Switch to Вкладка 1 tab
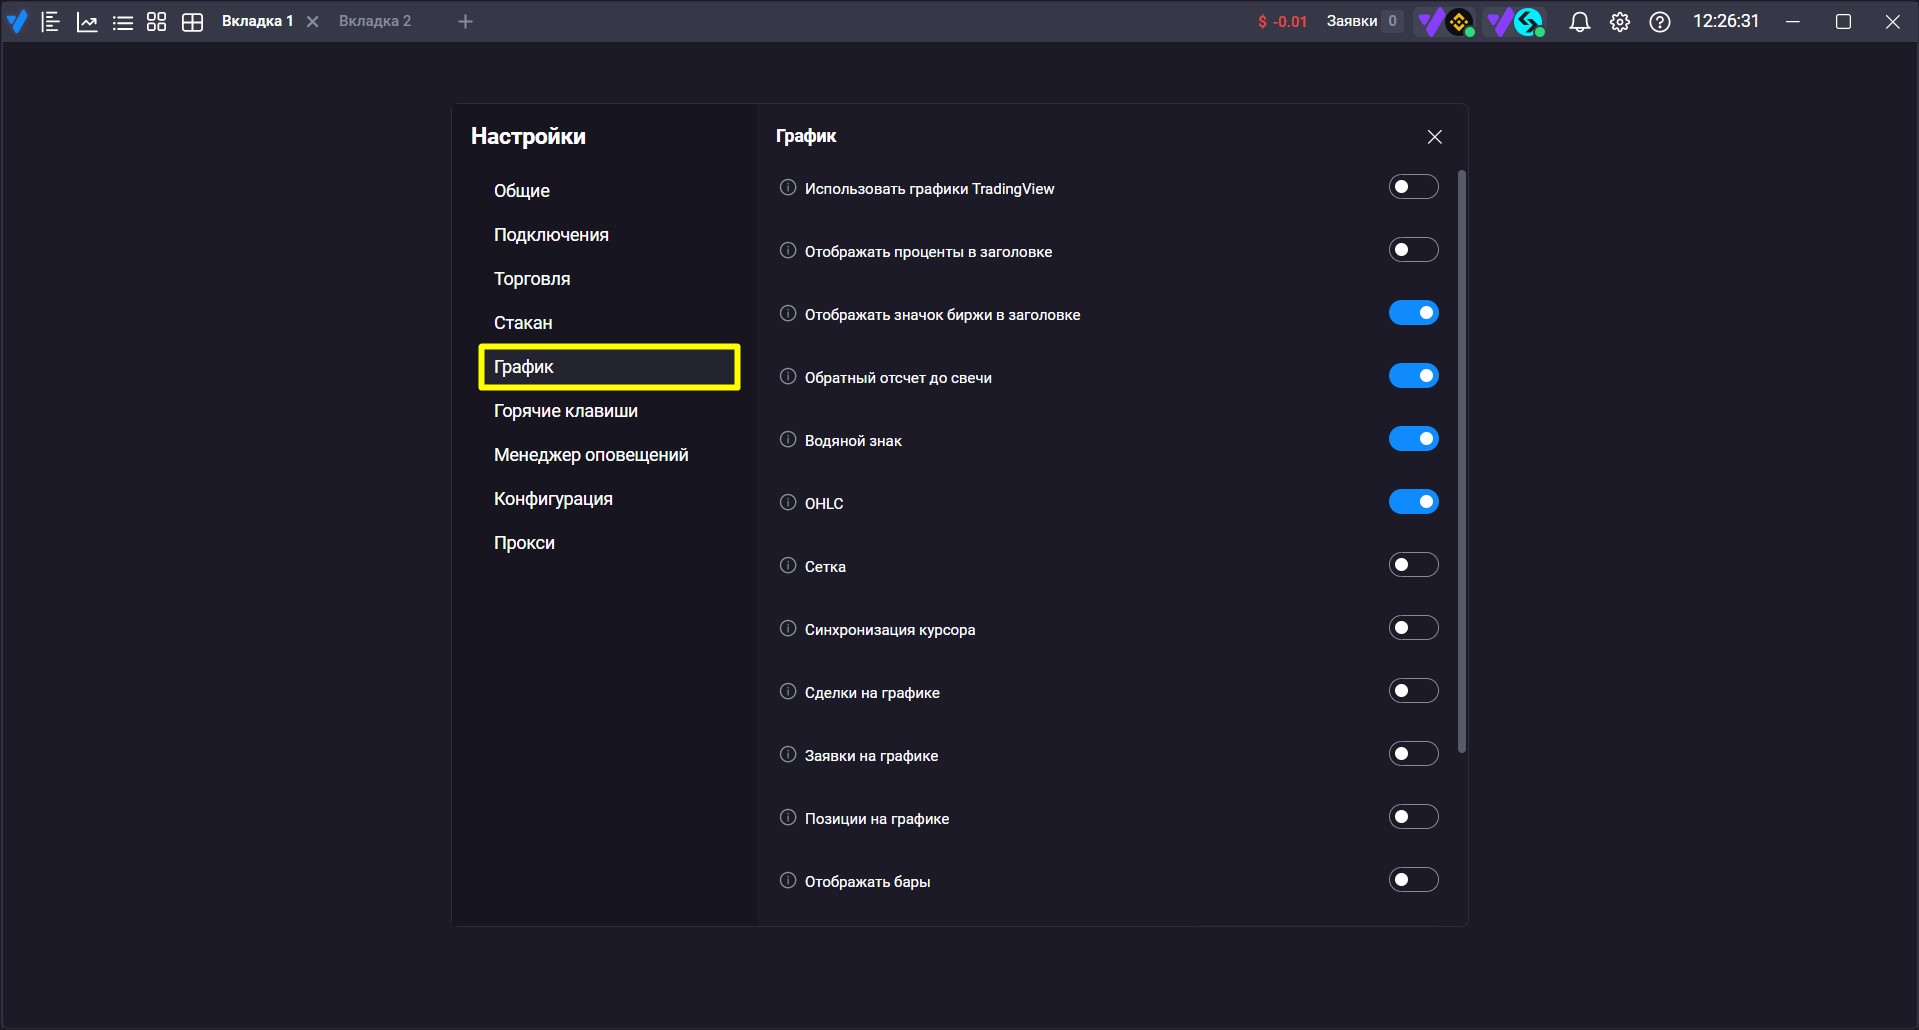Screen dimensions: 1919x1030 (x=257, y=21)
